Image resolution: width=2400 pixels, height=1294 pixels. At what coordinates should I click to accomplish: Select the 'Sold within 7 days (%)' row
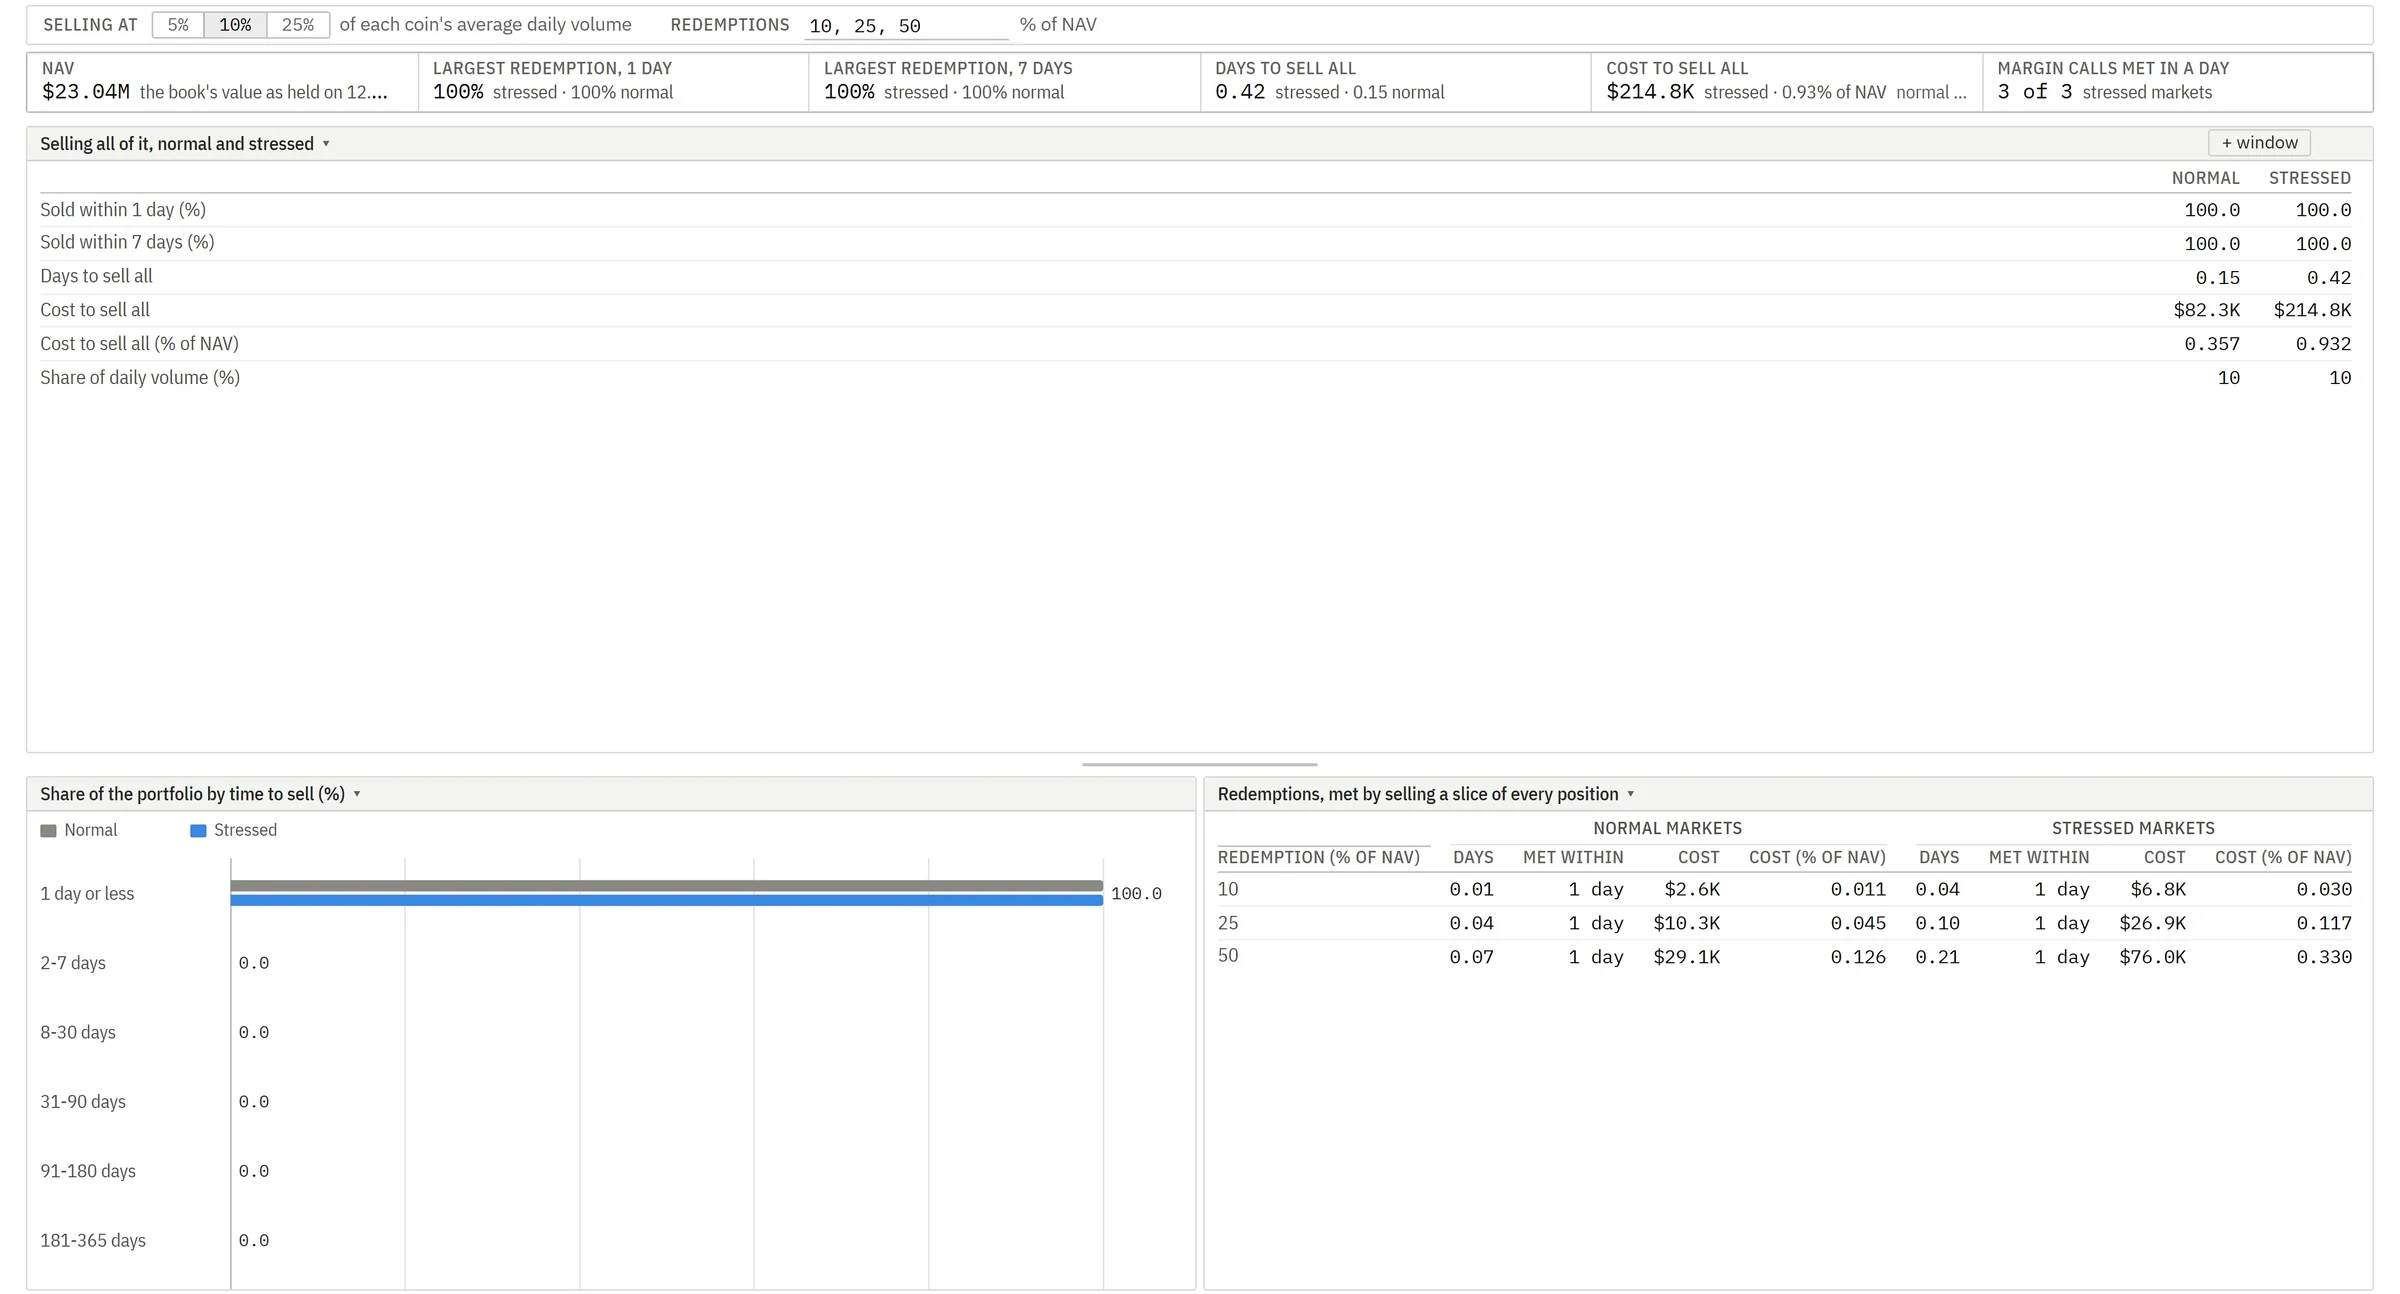(1196, 243)
